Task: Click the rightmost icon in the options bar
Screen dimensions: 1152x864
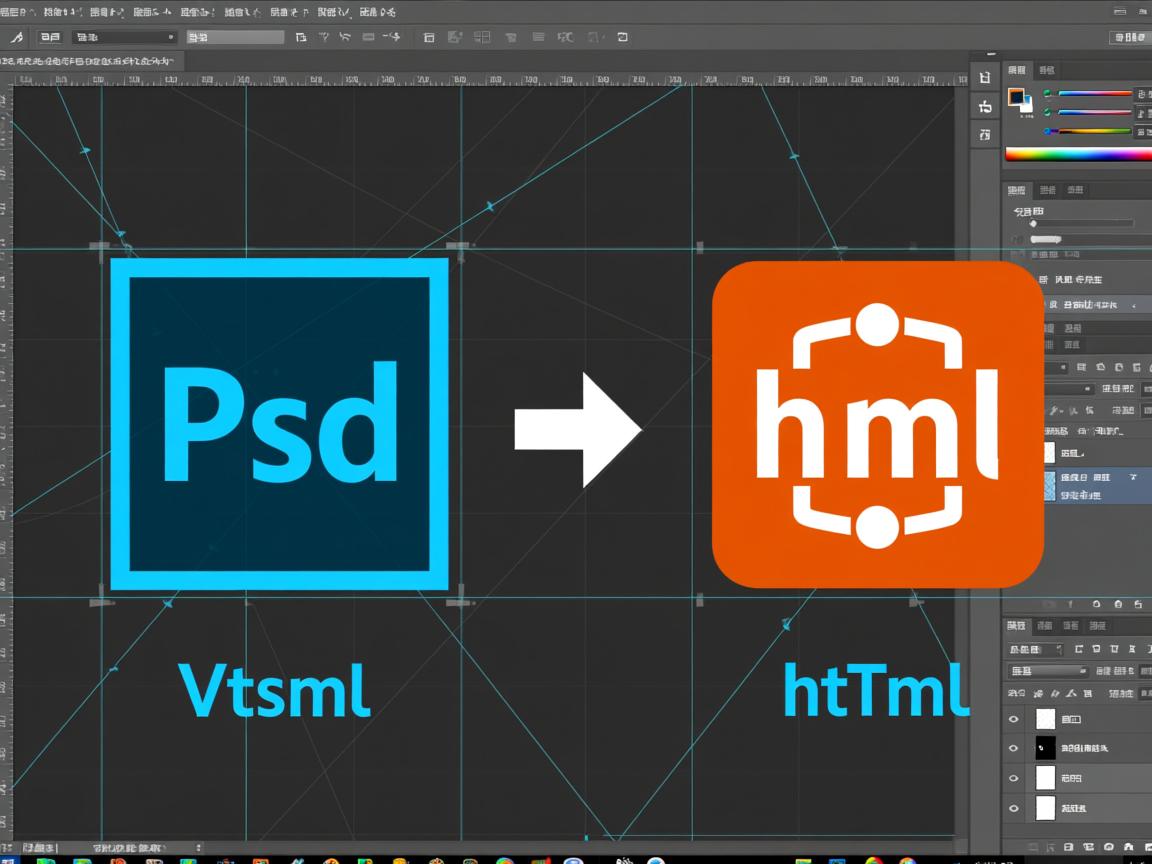Action: [622, 37]
